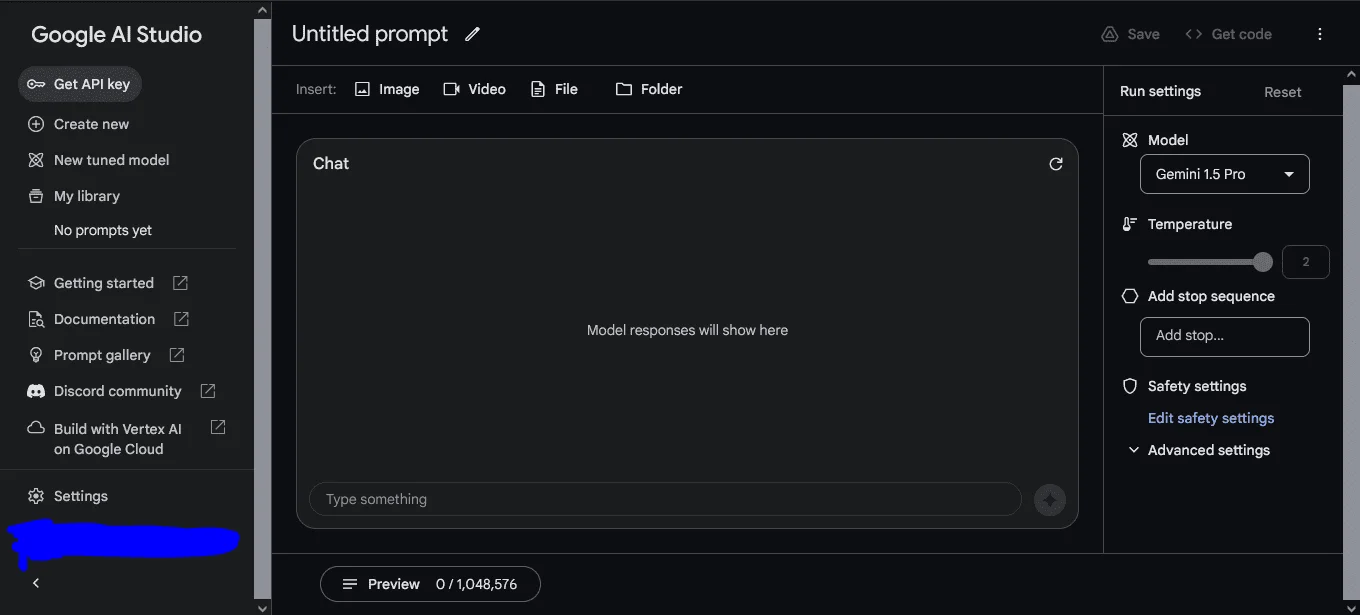Click Edit safety settings link

[1211, 418]
